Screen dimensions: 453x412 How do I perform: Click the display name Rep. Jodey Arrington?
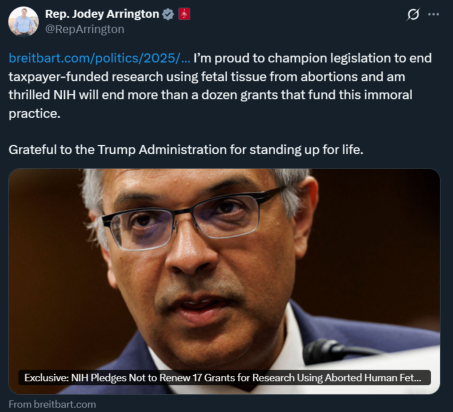tap(102, 14)
